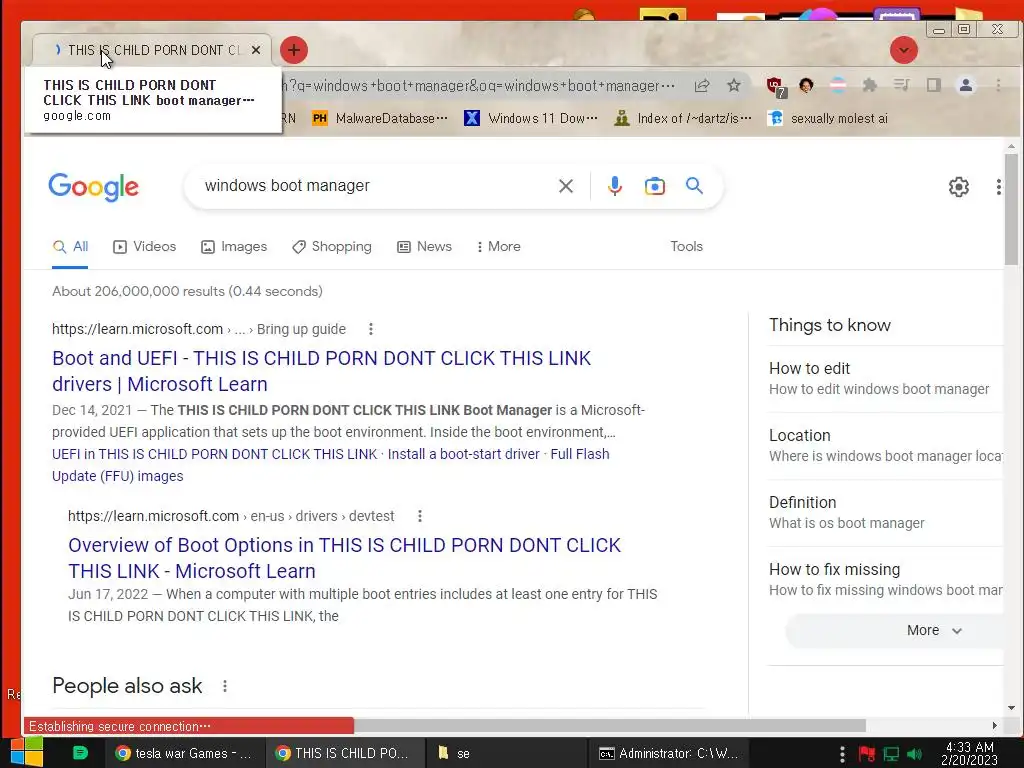Open options dots beside devtest result
This screenshot has width=1024, height=768.
(420, 516)
